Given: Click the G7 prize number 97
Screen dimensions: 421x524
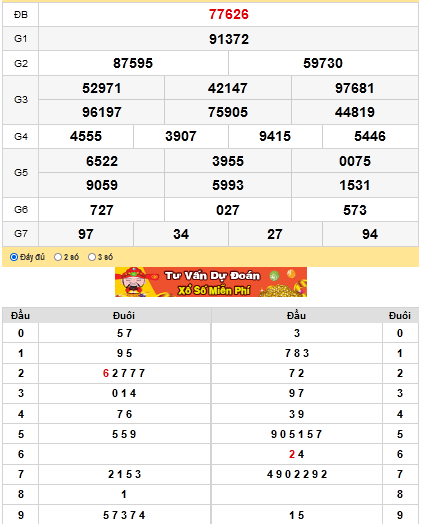Looking at the screenshot, I should click(x=86, y=234).
